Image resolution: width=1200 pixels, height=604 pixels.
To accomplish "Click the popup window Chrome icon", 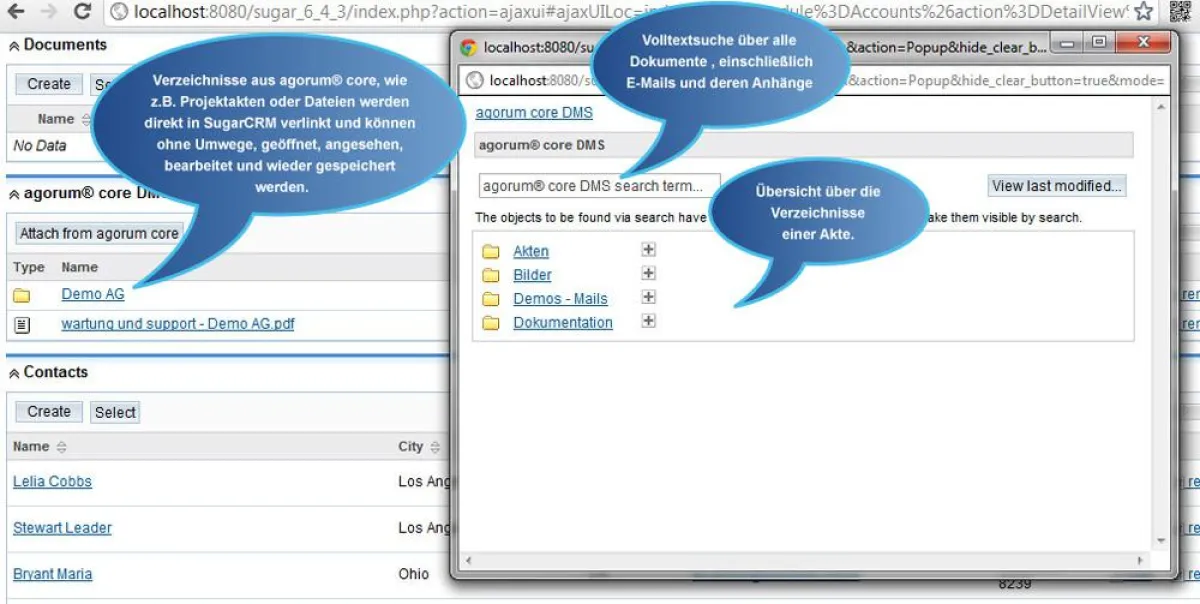I will [468, 47].
